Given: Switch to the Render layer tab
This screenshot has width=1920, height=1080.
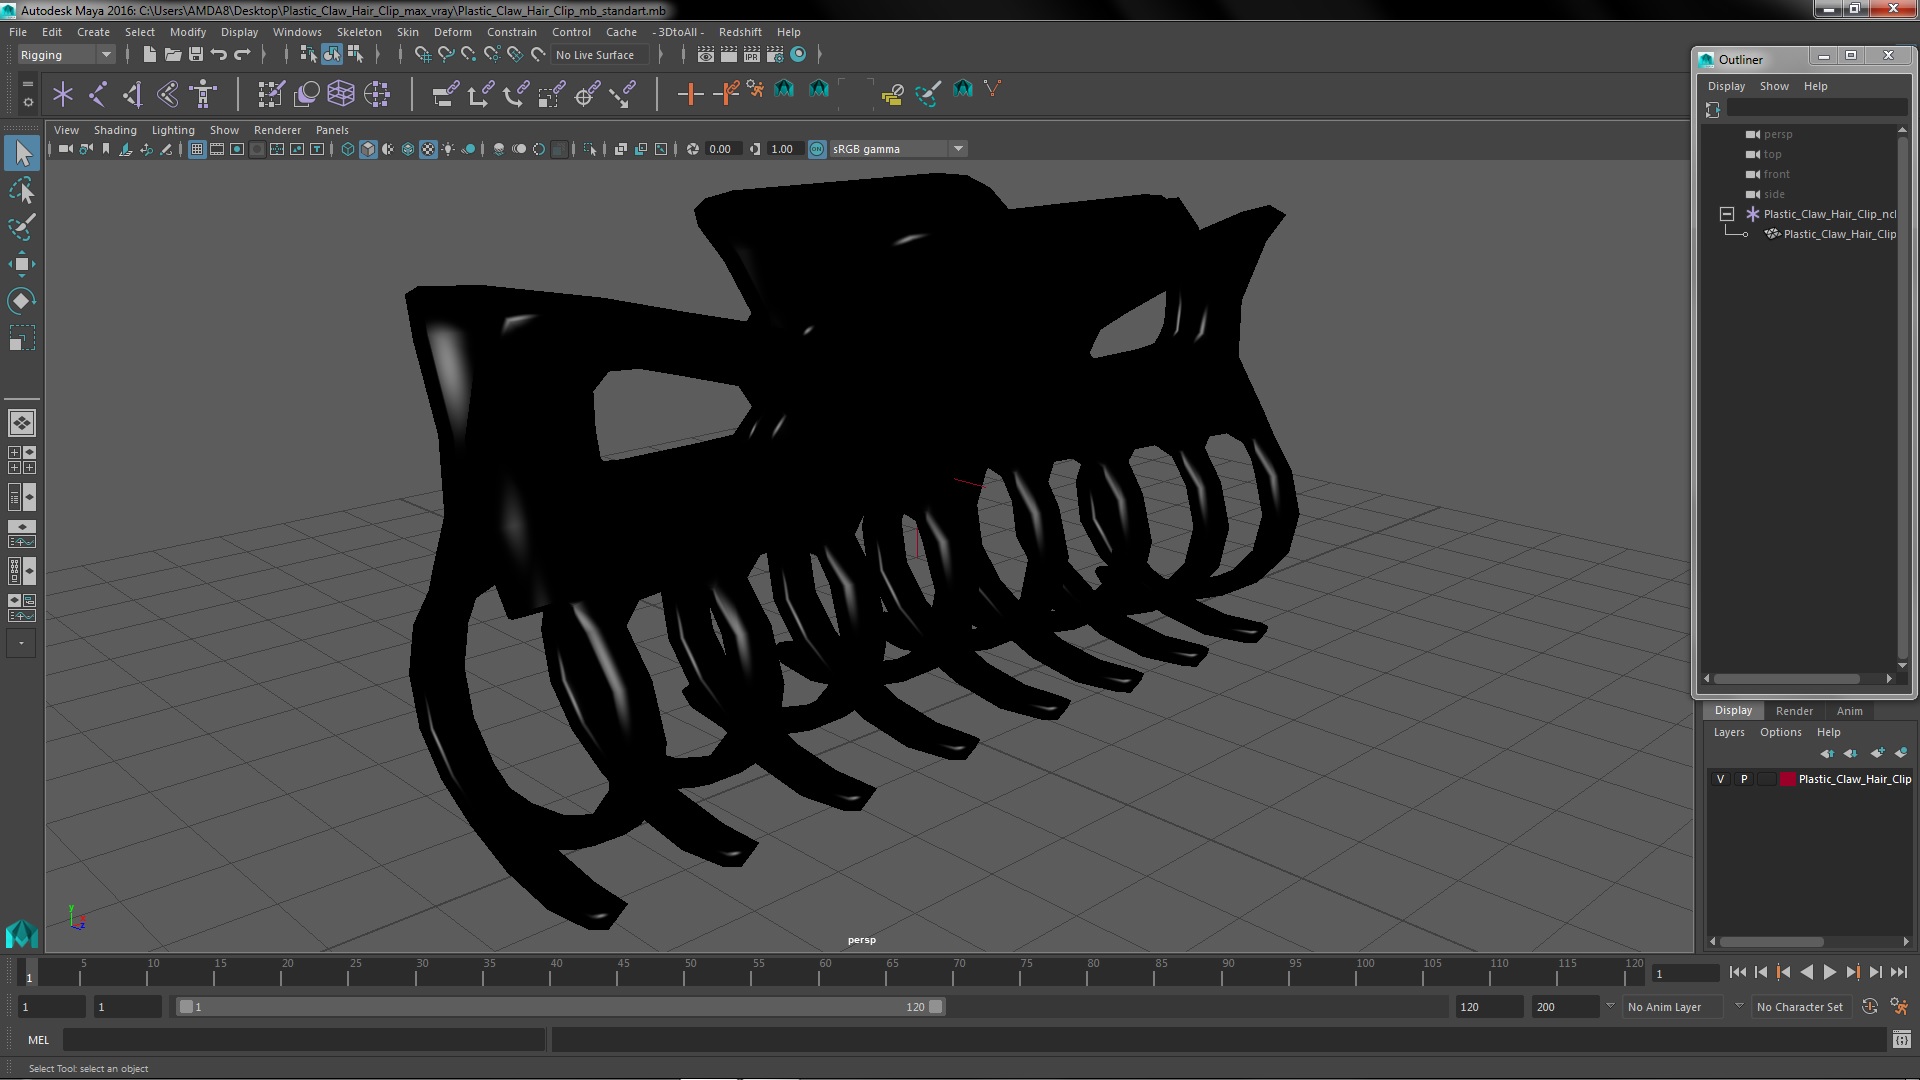Looking at the screenshot, I should tap(1793, 711).
